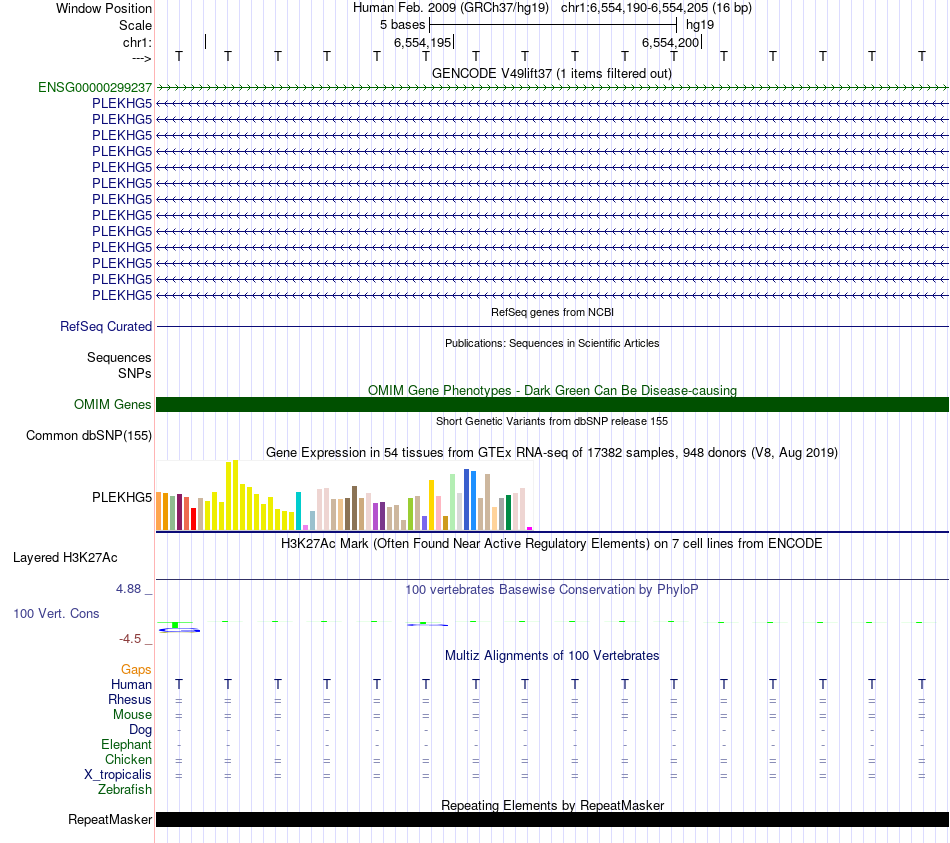The image size is (950, 843).
Task: Open Short Genetic Variants from dbSNP title
Action: [552, 421]
